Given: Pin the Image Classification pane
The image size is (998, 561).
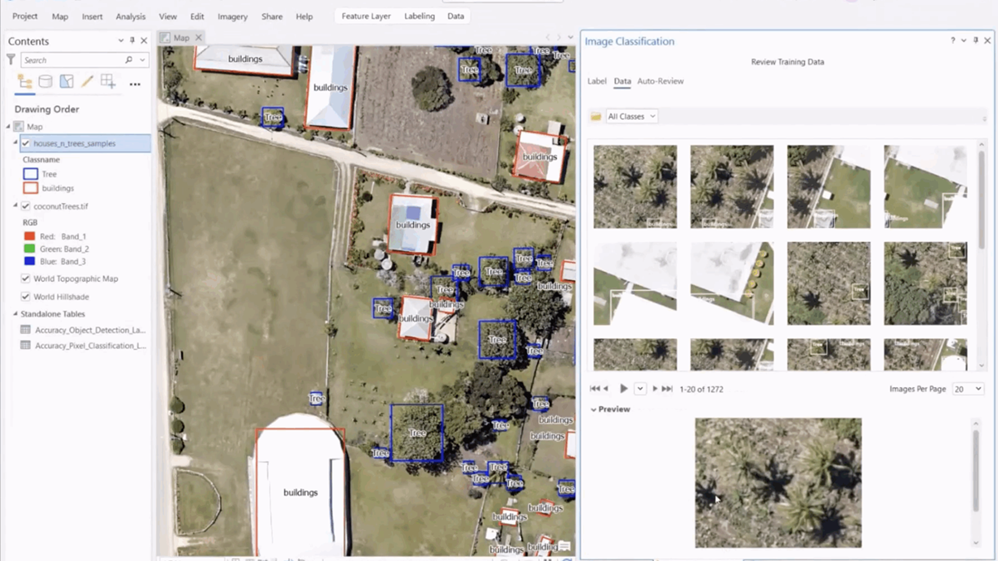Looking at the screenshot, I should pyautogui.click(x=976, y=40).
